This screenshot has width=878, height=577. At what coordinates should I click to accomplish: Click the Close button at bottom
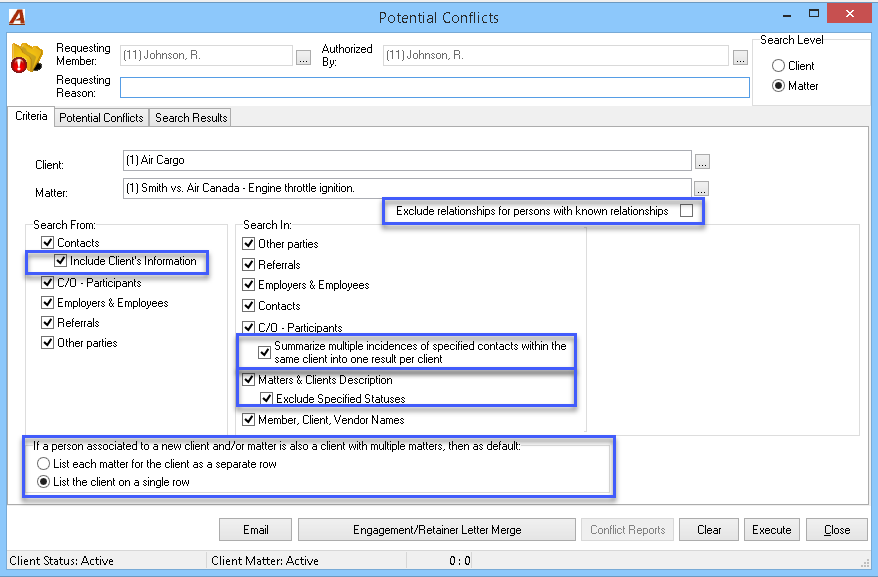pyautogui.click(x=837, y=529)
